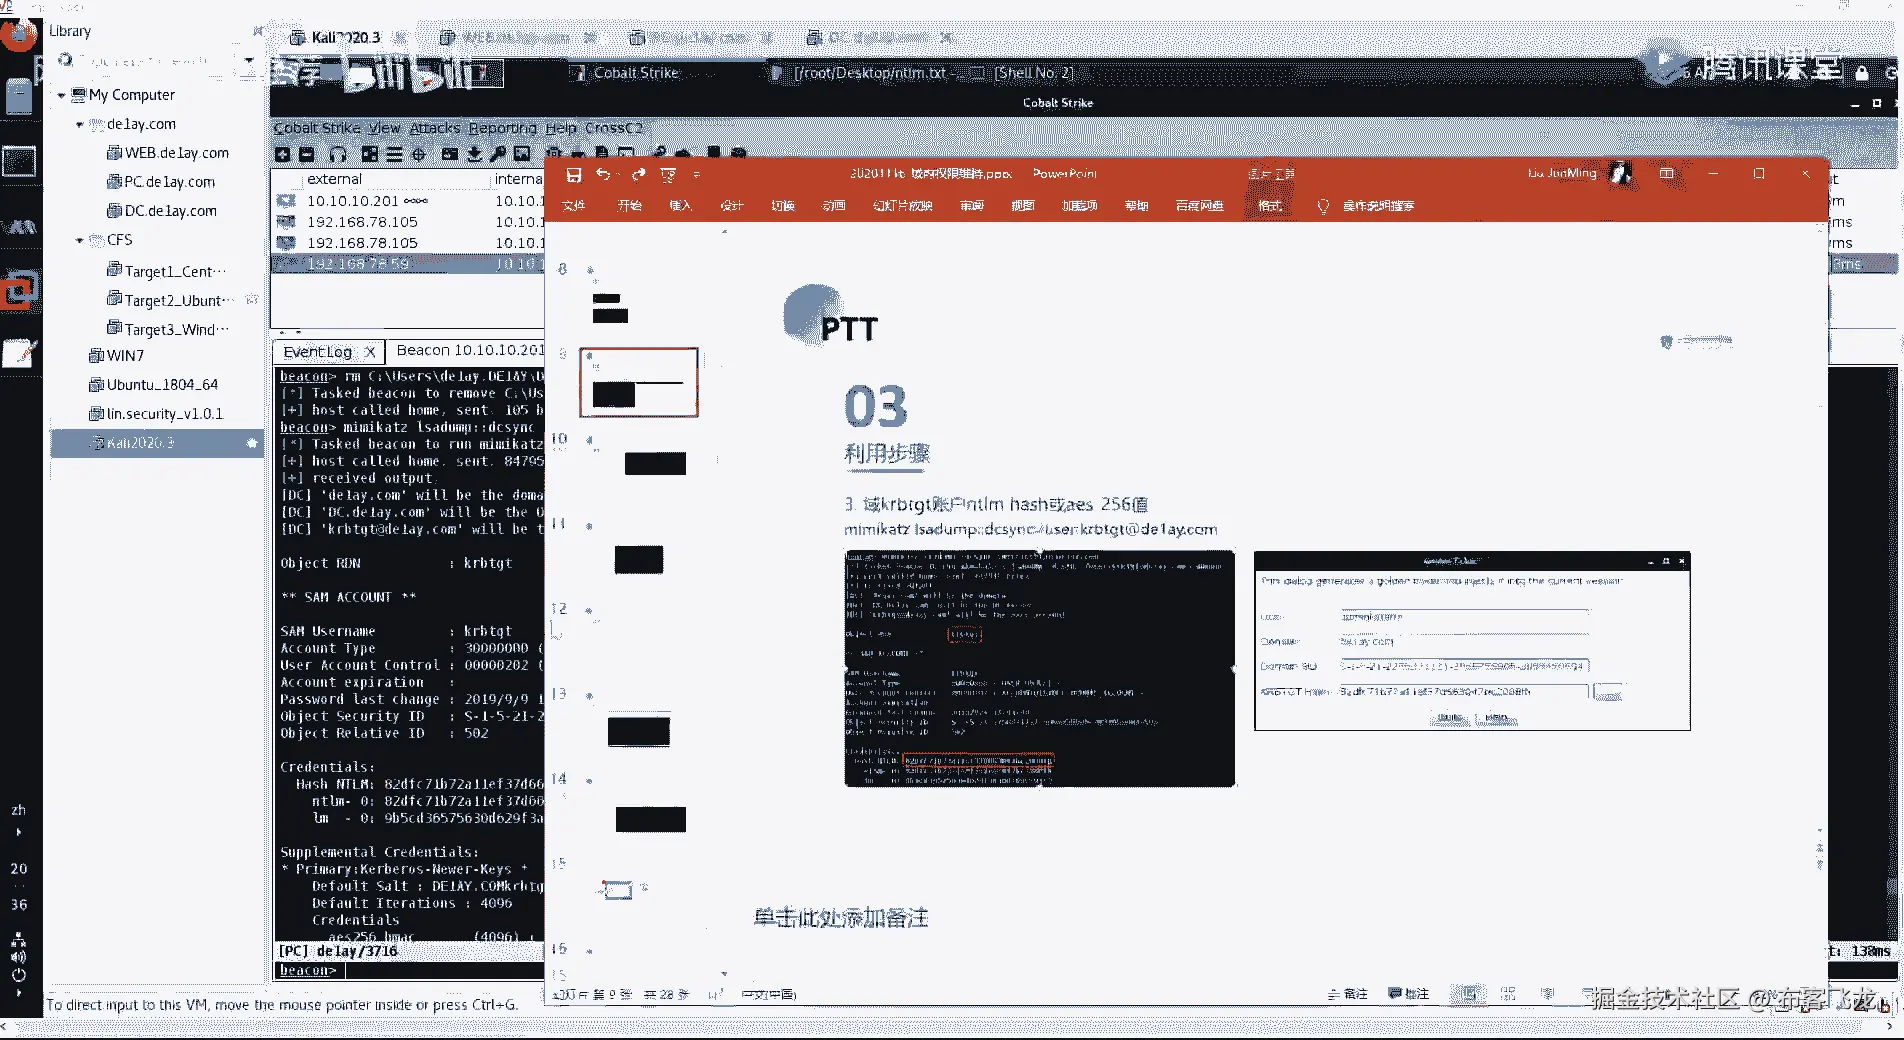Click the /root/Desktop/ntlm.txt taskbar window button

(x=868, y=73)
